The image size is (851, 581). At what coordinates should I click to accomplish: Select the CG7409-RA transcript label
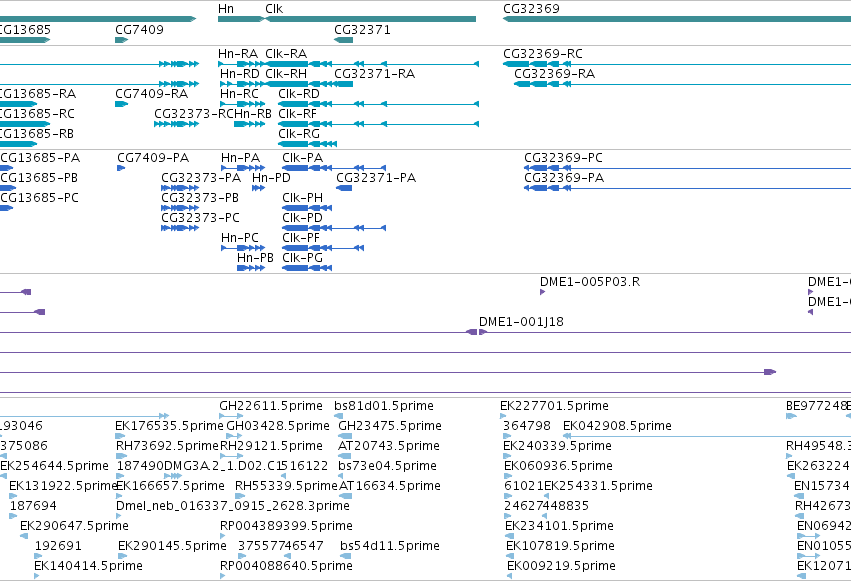click(151, 94)
